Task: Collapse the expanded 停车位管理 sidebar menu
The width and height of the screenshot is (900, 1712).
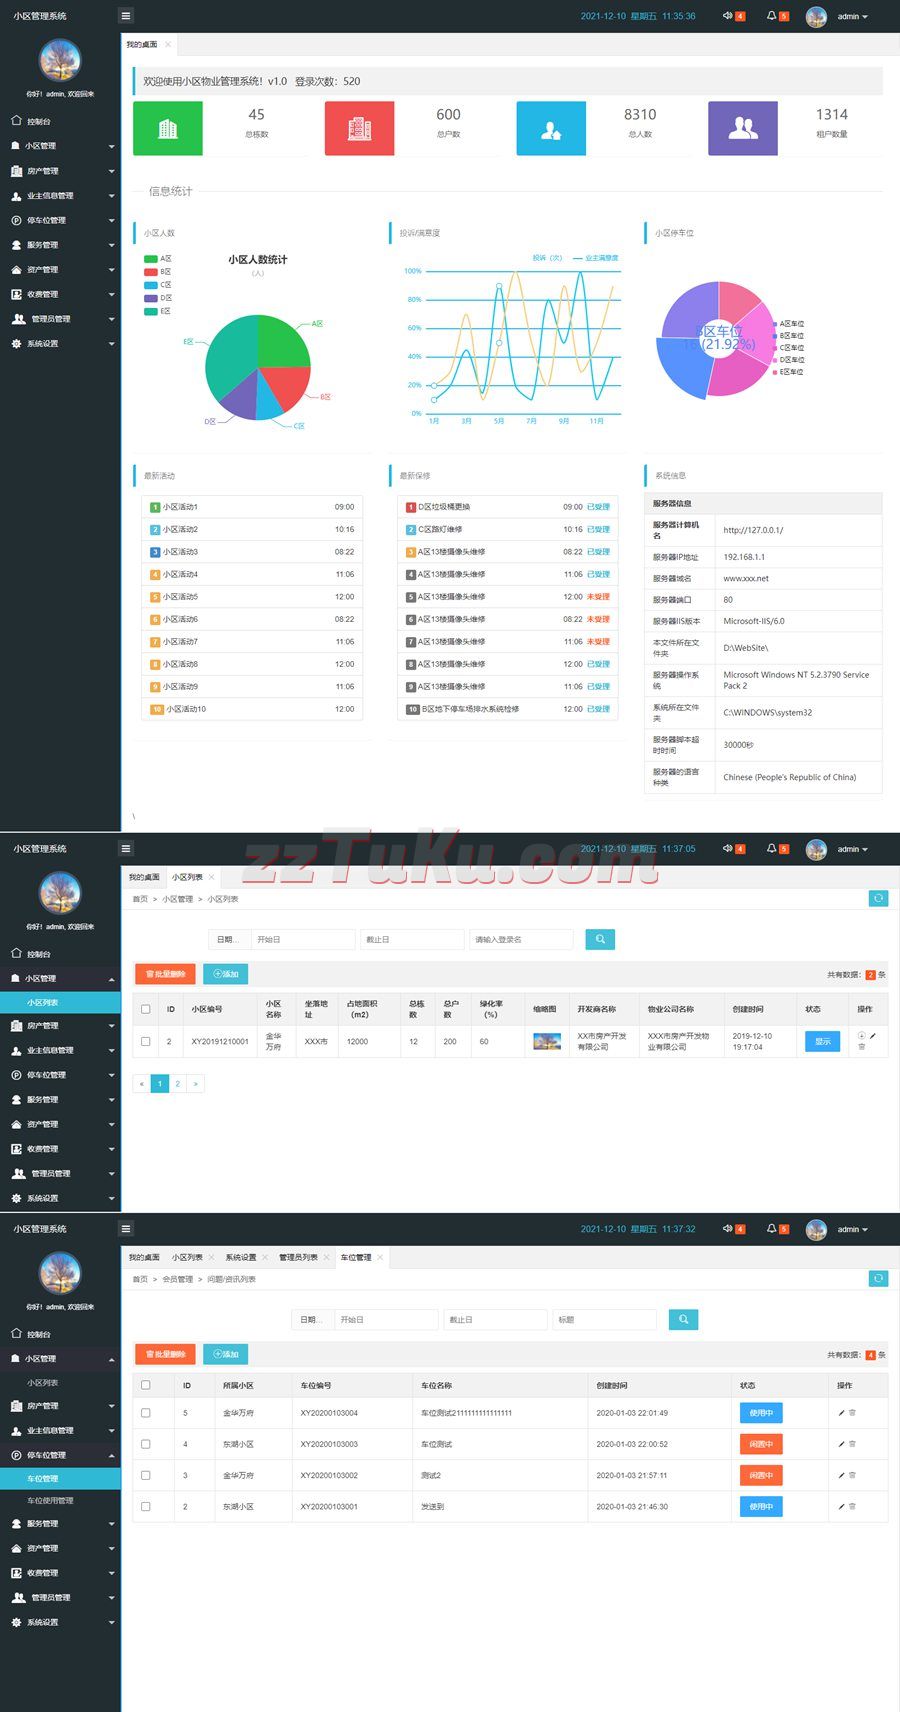Action: tap(60, 1455)
